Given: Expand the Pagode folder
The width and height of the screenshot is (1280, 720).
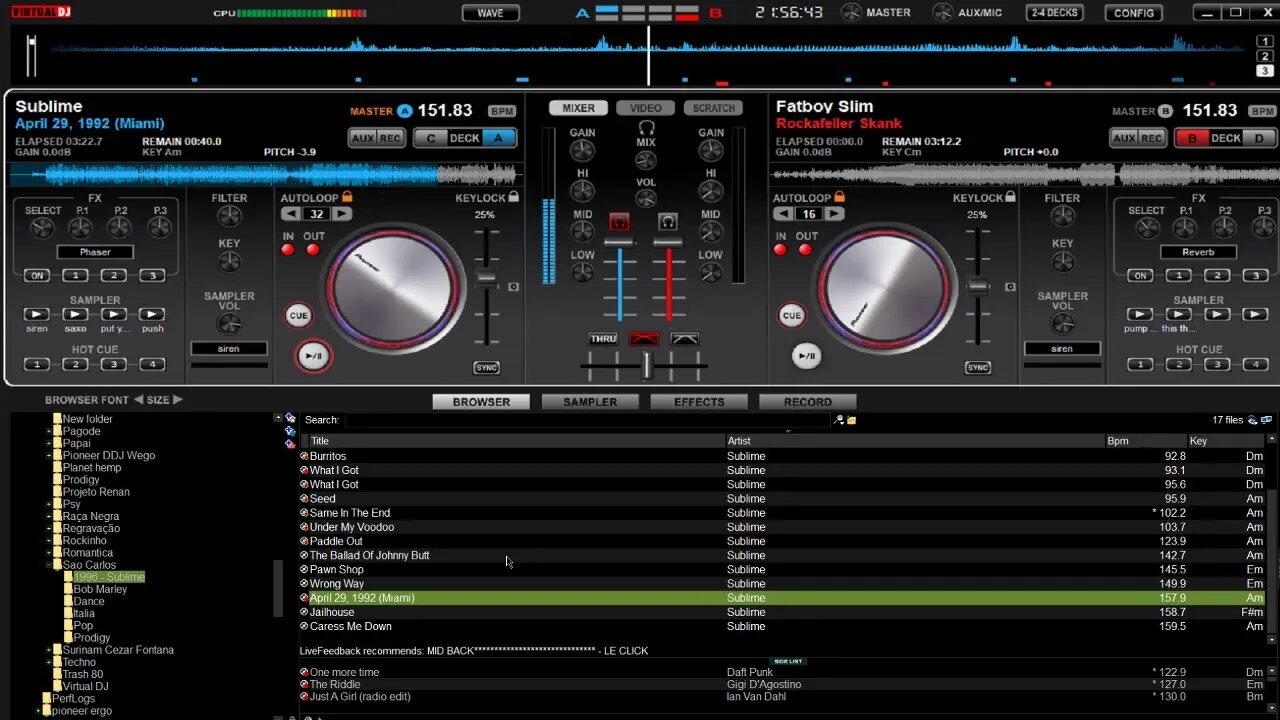Looking at the screenshot, I should [x=48, y=431].
